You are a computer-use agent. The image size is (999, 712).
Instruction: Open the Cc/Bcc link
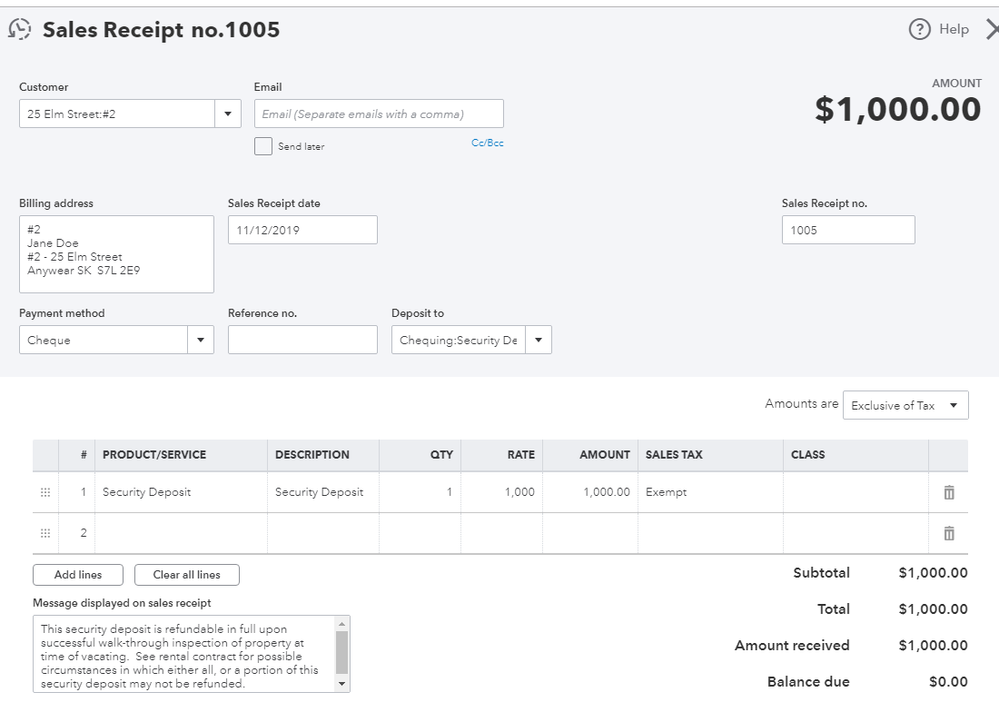click(x=487, y=143)
